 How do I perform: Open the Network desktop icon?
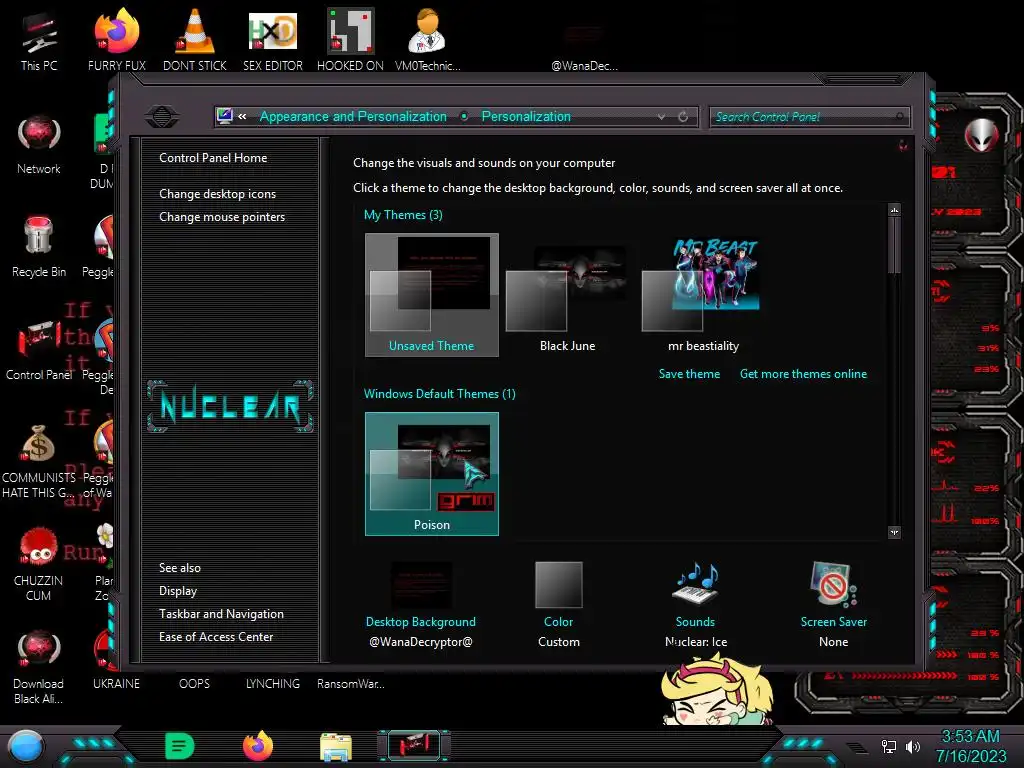(x=39, y=145)
